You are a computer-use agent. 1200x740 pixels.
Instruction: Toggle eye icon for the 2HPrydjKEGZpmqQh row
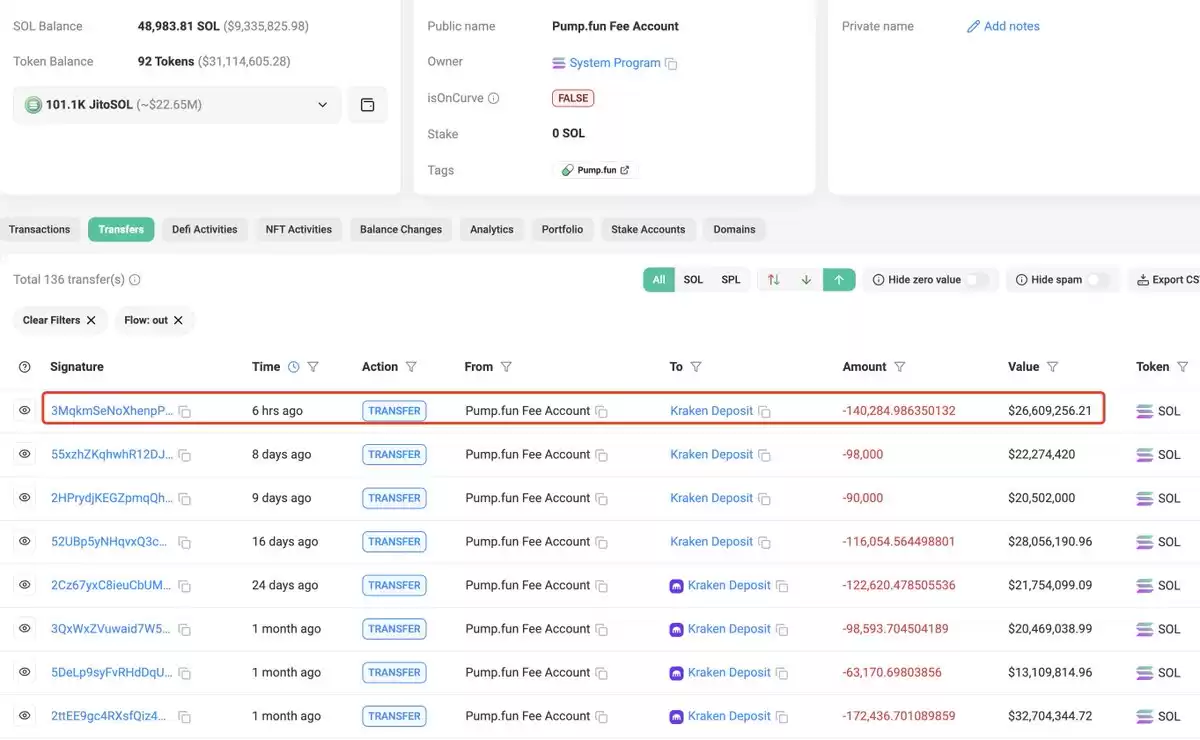(x=25, y=497)
